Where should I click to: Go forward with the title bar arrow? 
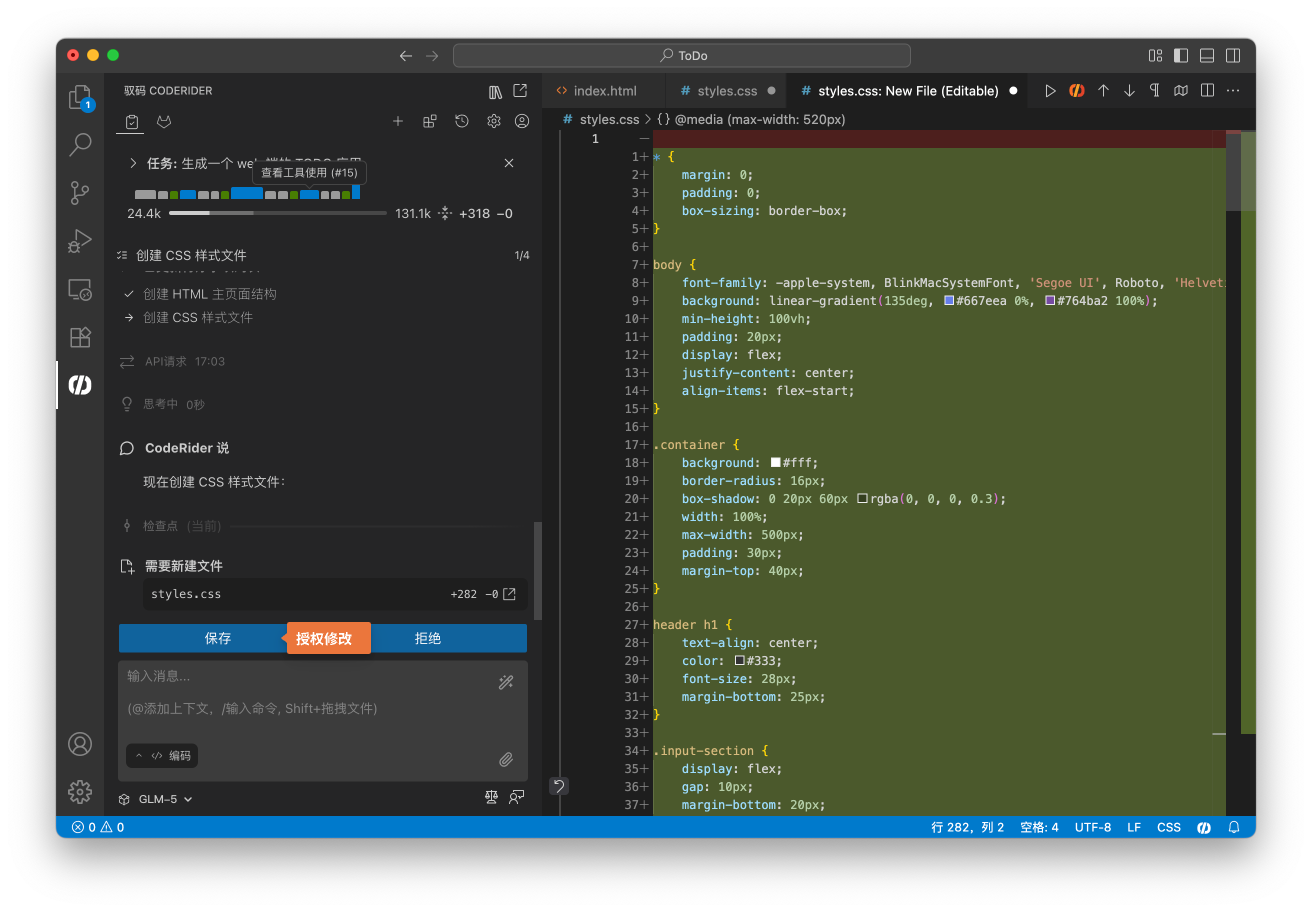point(432,56)
